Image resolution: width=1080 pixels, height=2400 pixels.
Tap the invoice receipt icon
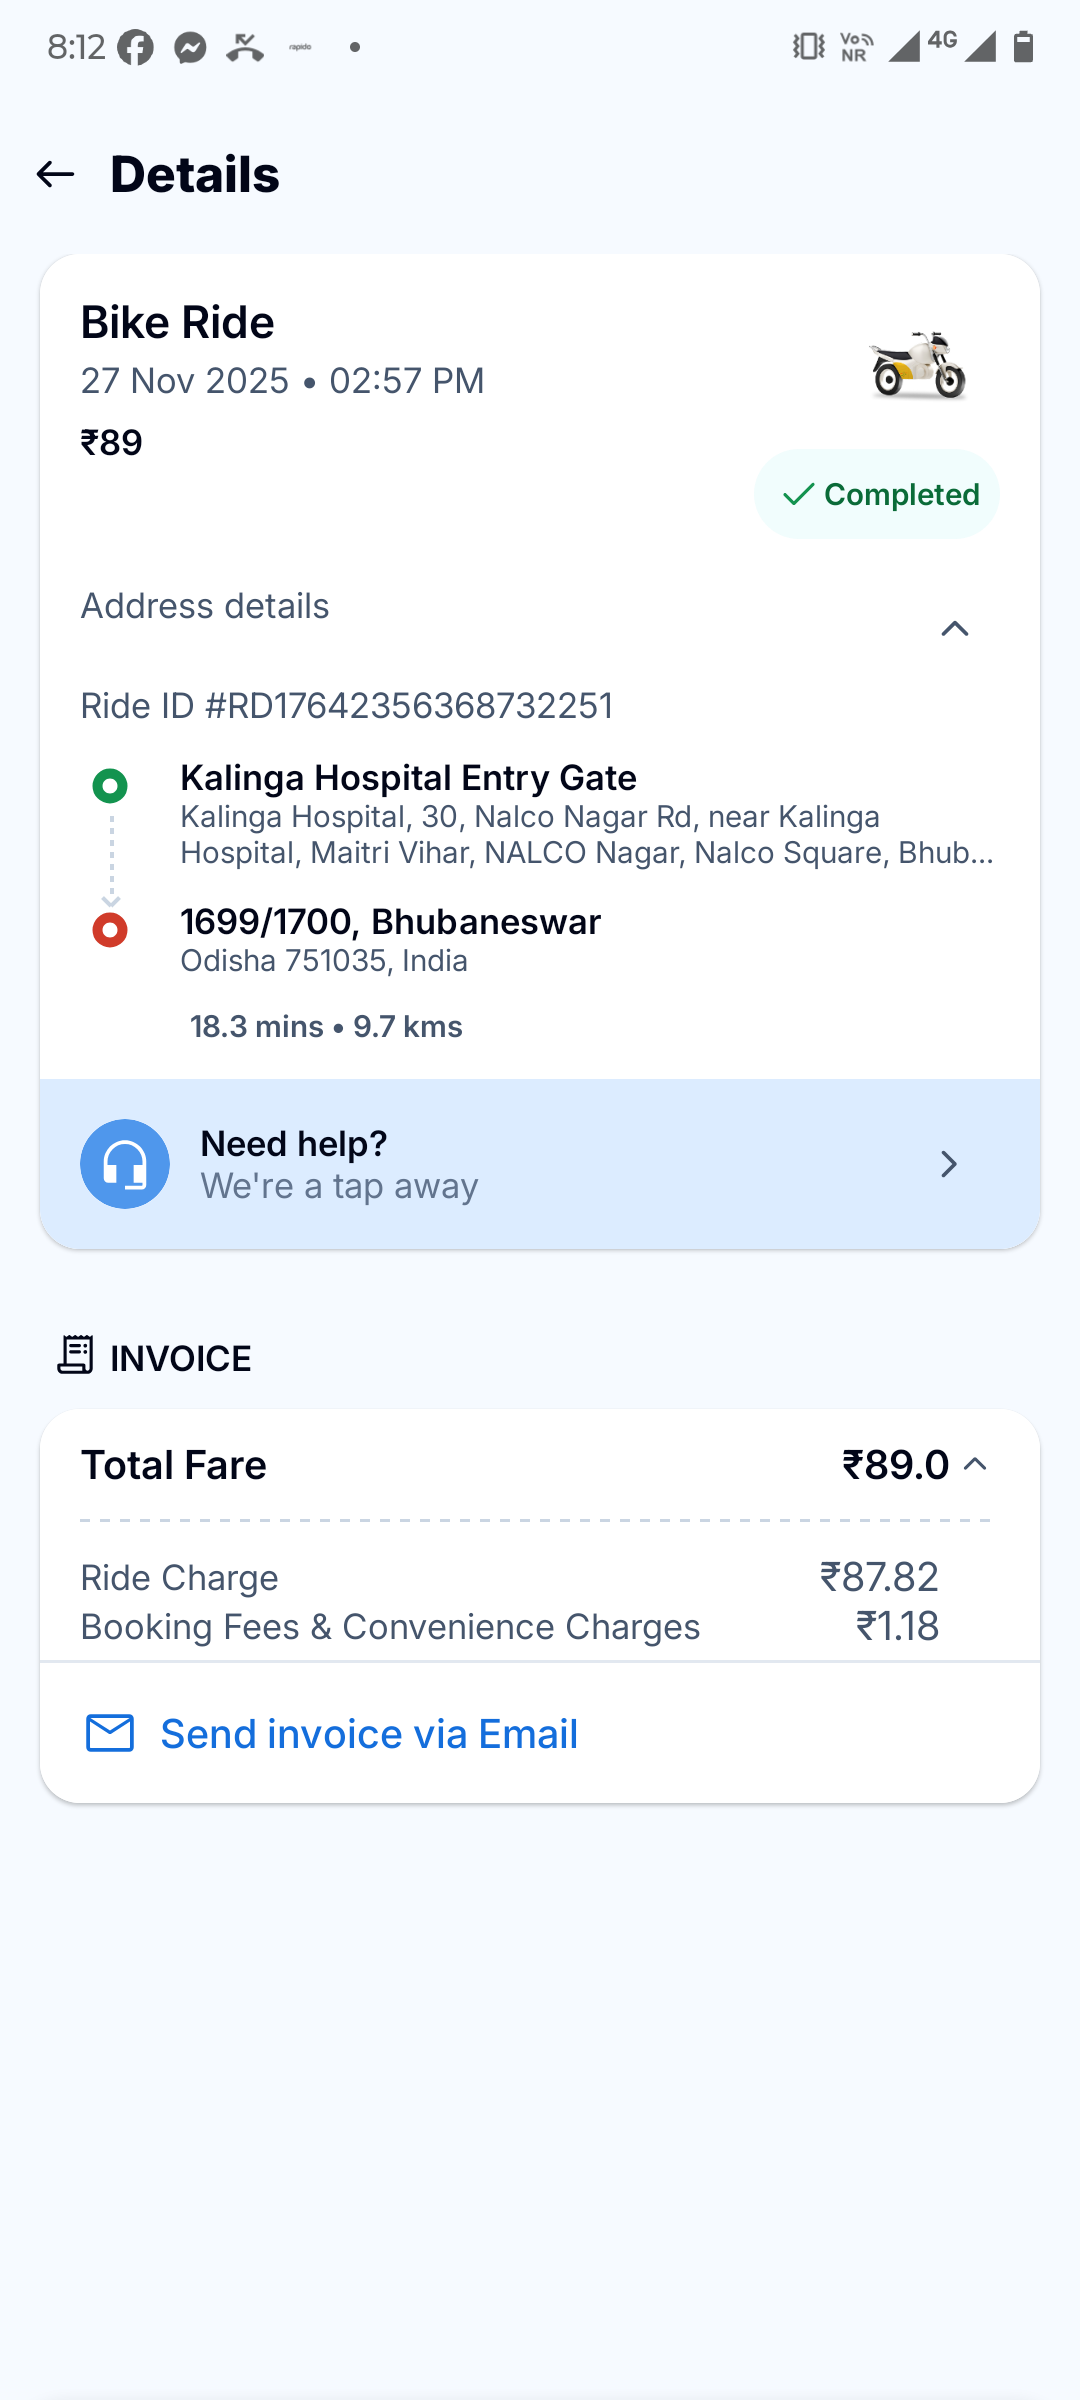click(x=76, y=1356)
